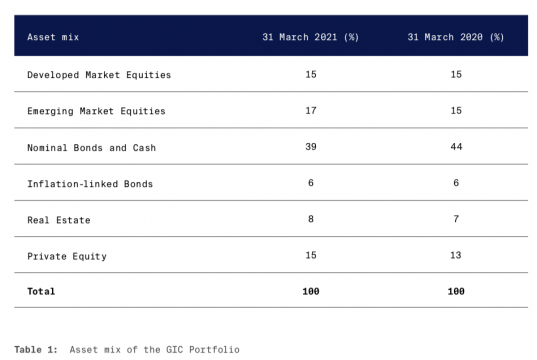This screenshot has height=360, width=537.
Task: Select the 'Private Equity' row label
Action: (67, 256)
